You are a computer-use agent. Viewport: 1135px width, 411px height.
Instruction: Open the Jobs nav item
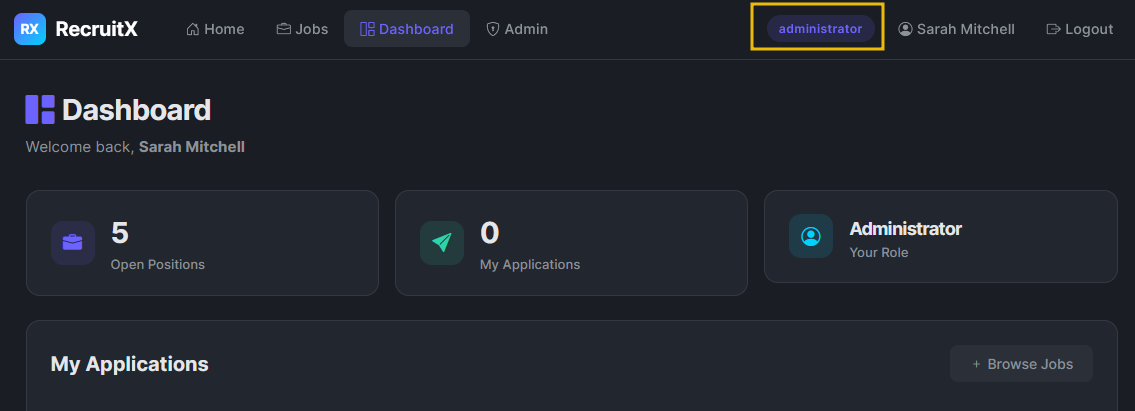tap(302, 29)
